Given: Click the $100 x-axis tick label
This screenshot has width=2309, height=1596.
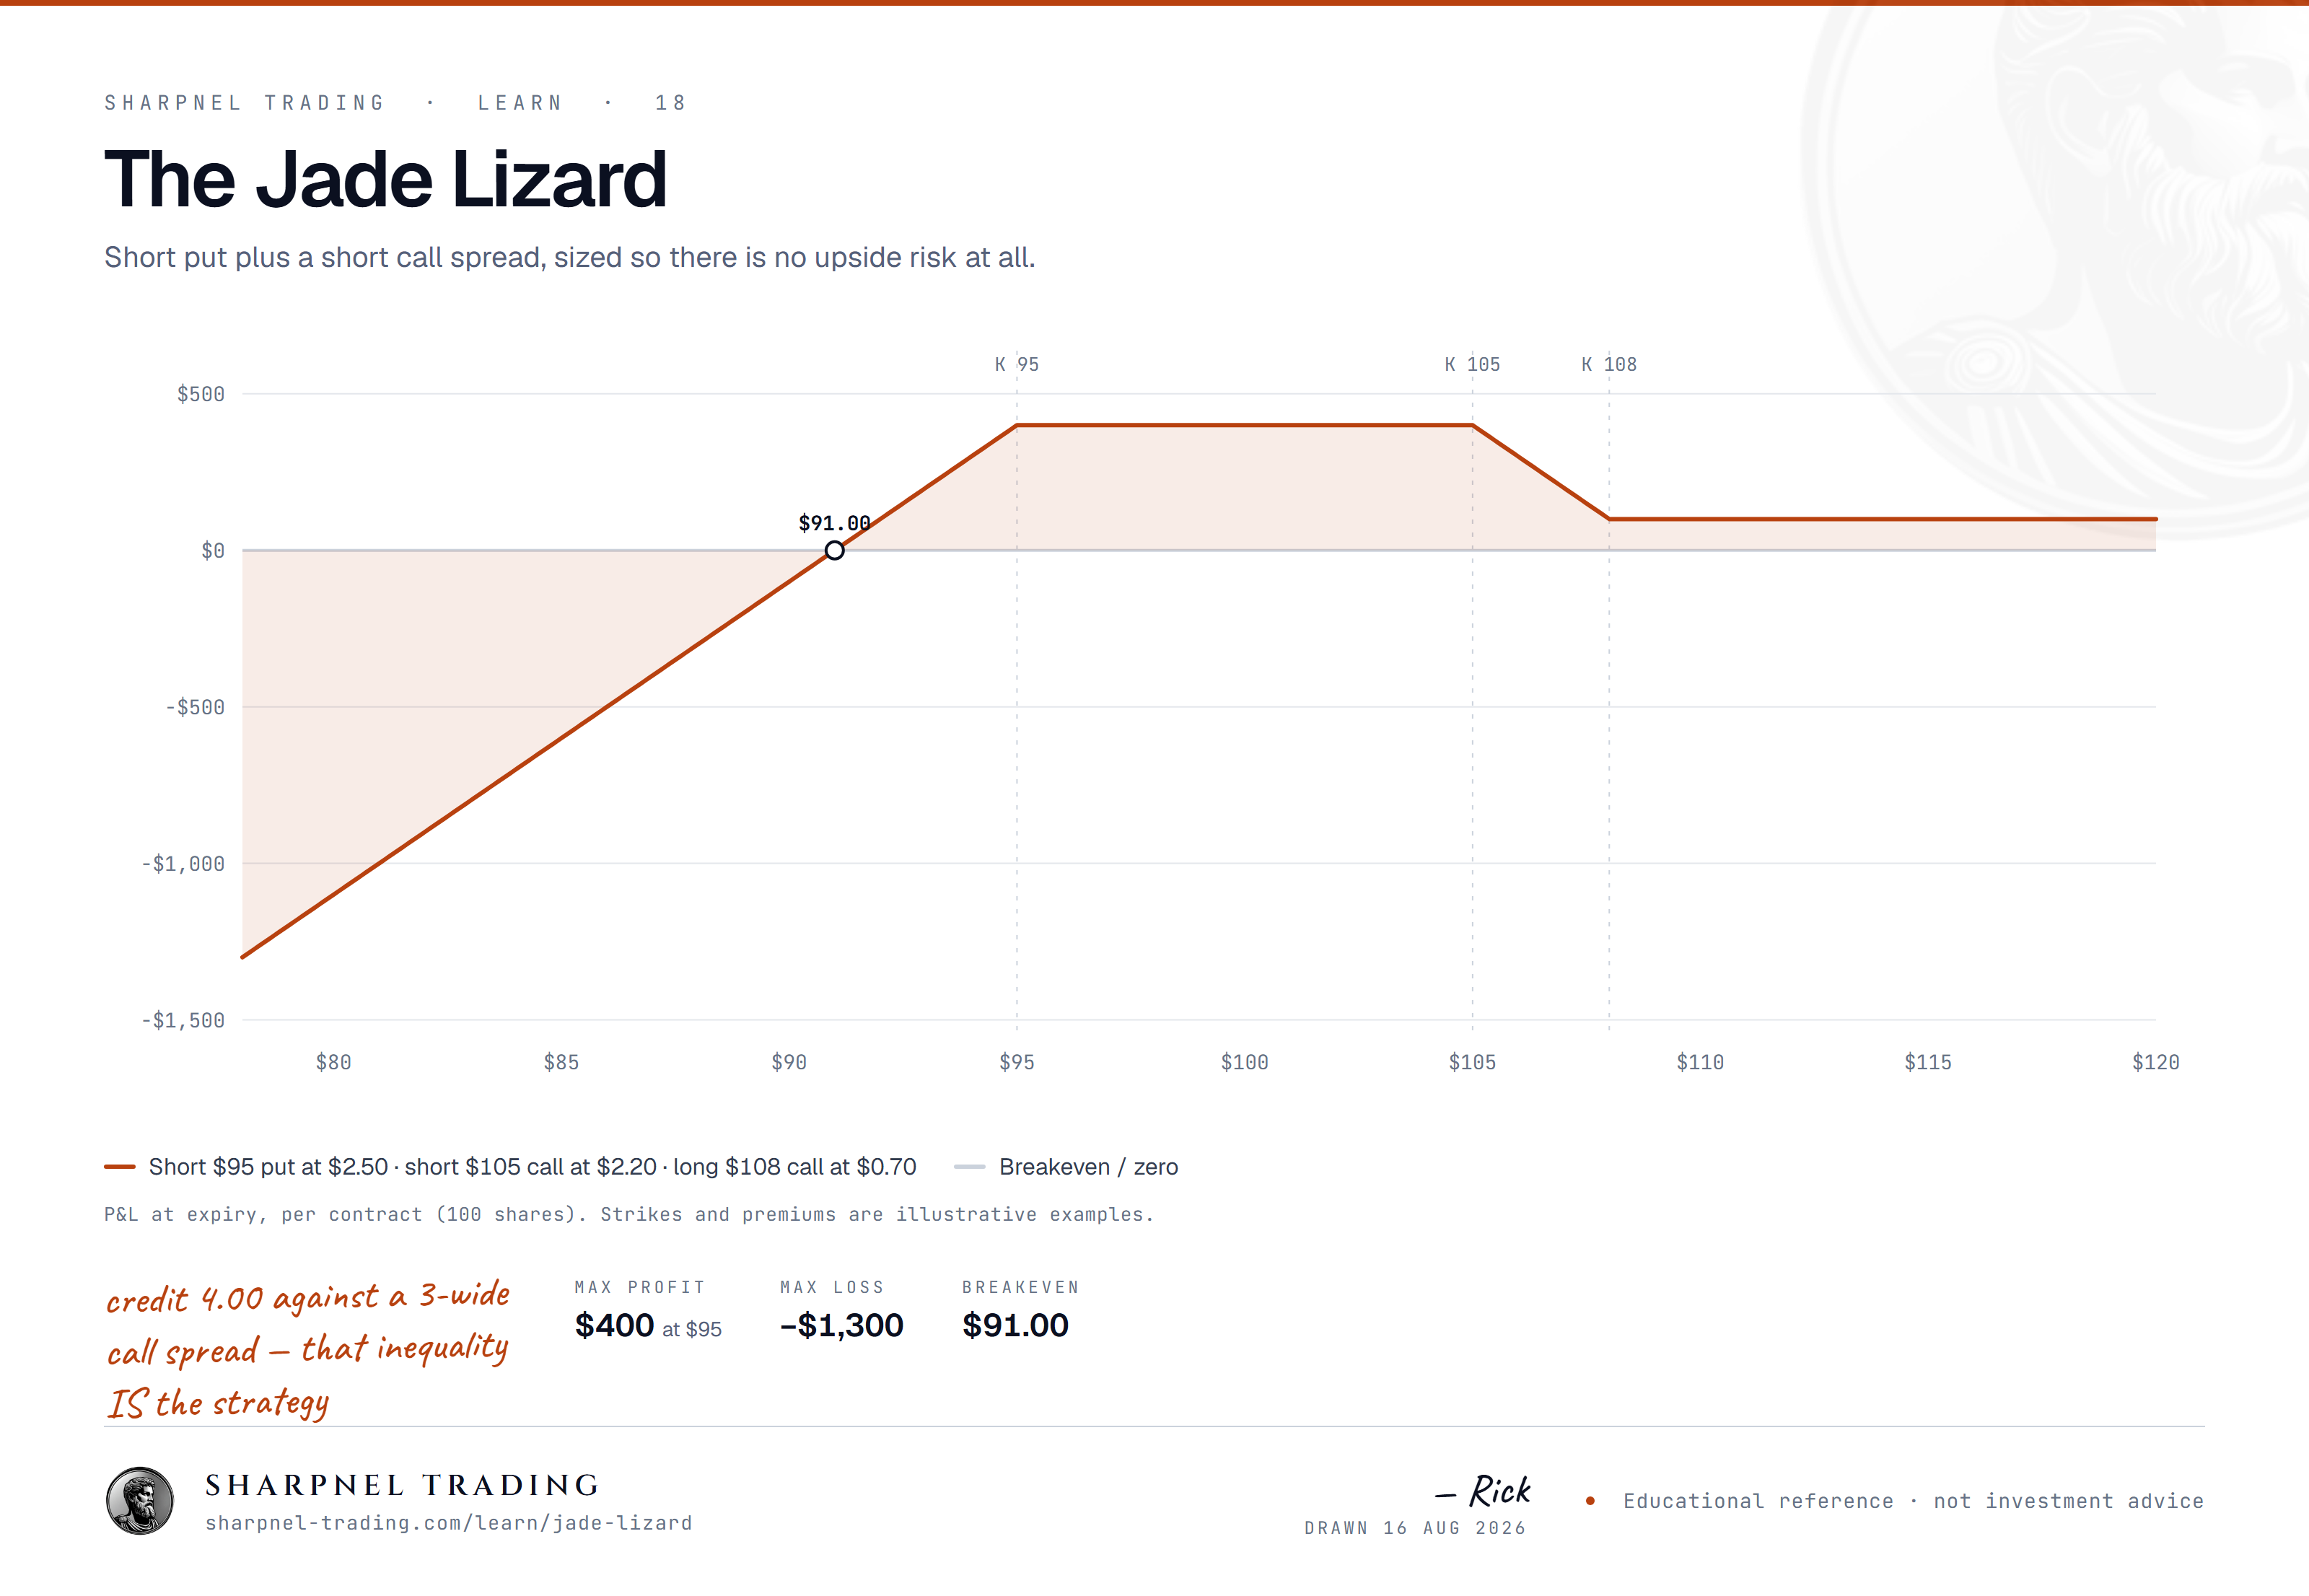Looking at the screenshot, I should tap(1244, 1062).
